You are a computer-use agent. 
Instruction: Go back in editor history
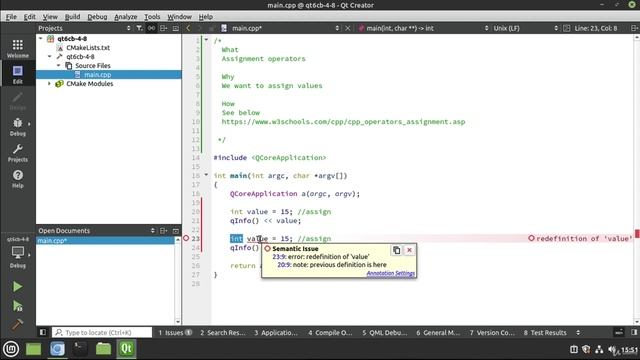point(188,28)
